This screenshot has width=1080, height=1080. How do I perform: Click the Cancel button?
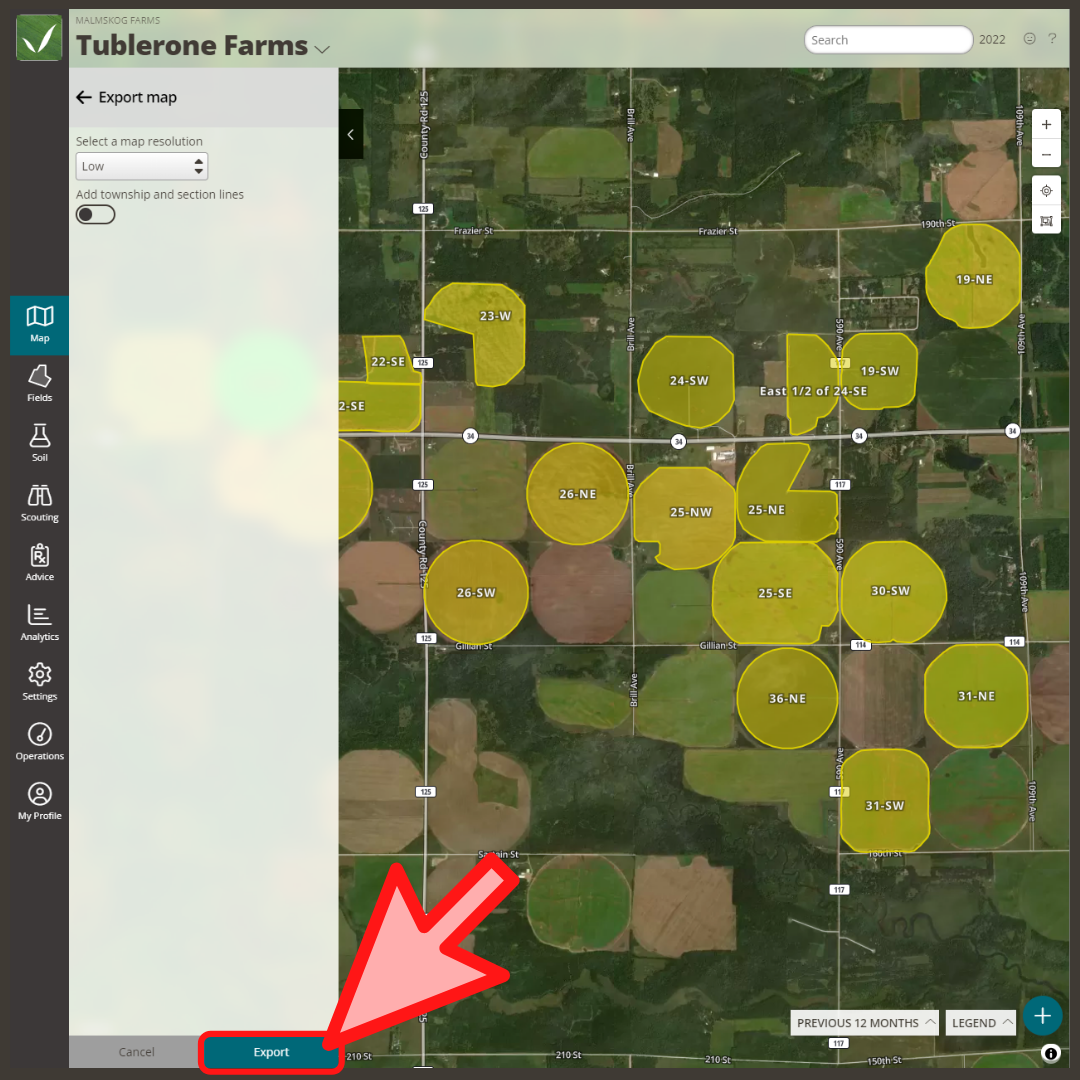(x=136, y=1052)
